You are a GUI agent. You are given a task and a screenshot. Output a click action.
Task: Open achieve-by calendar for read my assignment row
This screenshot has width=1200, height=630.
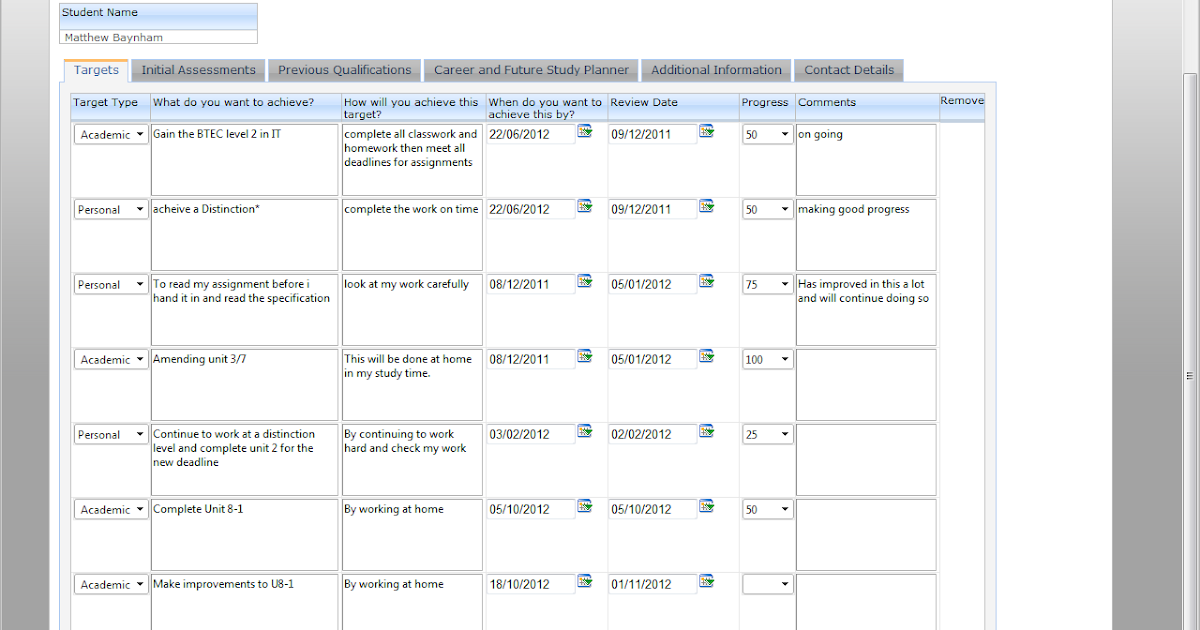point(585,281)
